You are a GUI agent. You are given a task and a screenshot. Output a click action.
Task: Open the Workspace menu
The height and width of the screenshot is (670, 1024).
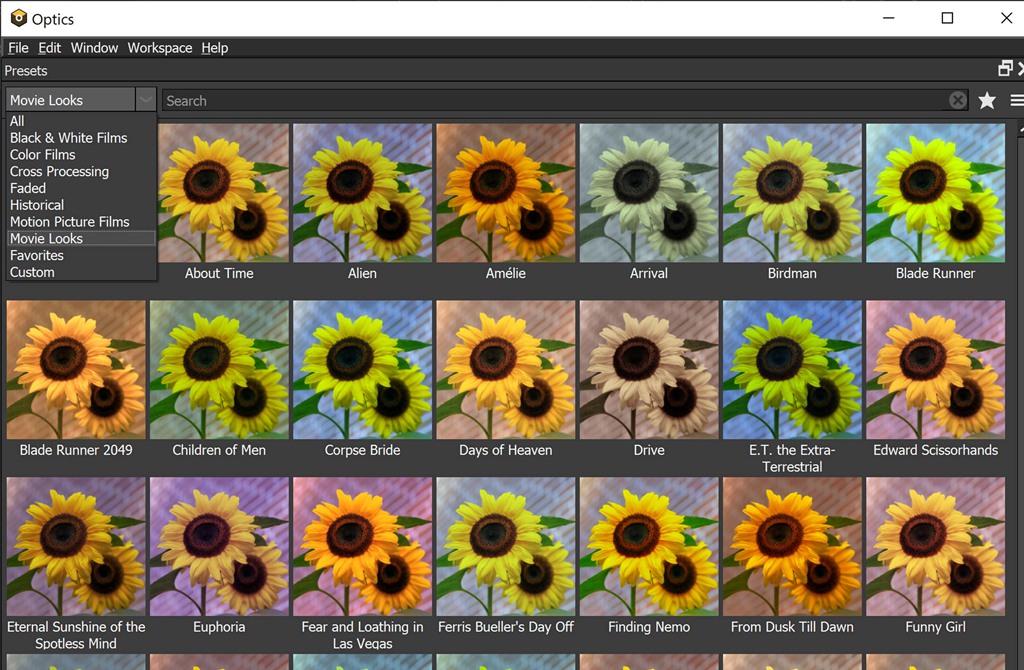point(160,48)
